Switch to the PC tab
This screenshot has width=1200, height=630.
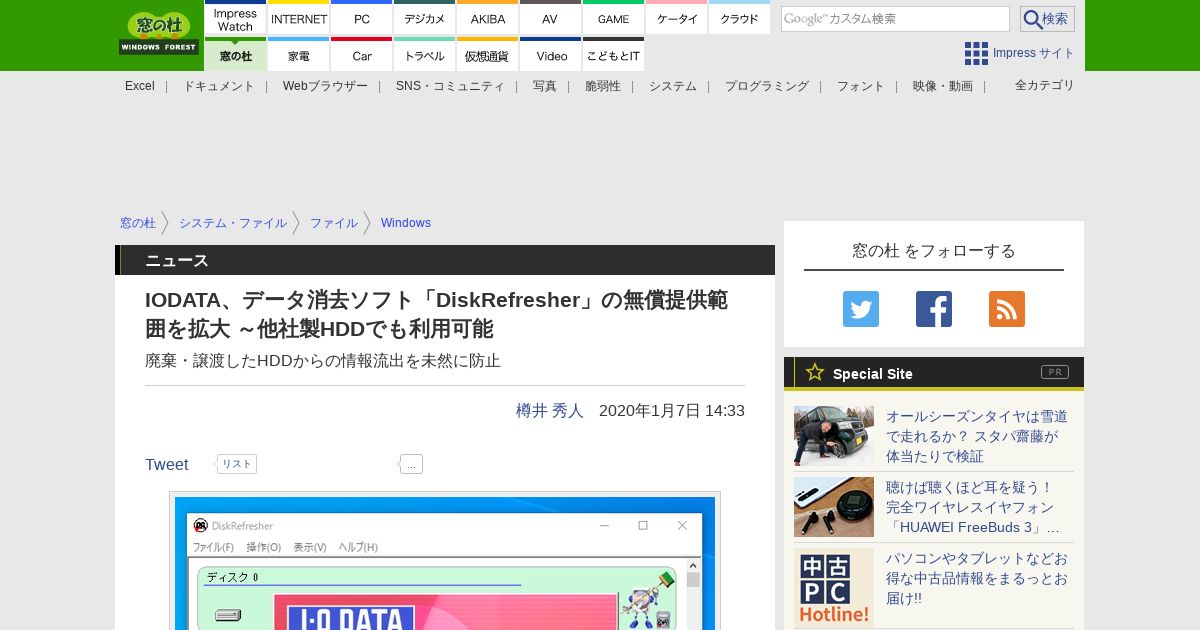(362, 19)
